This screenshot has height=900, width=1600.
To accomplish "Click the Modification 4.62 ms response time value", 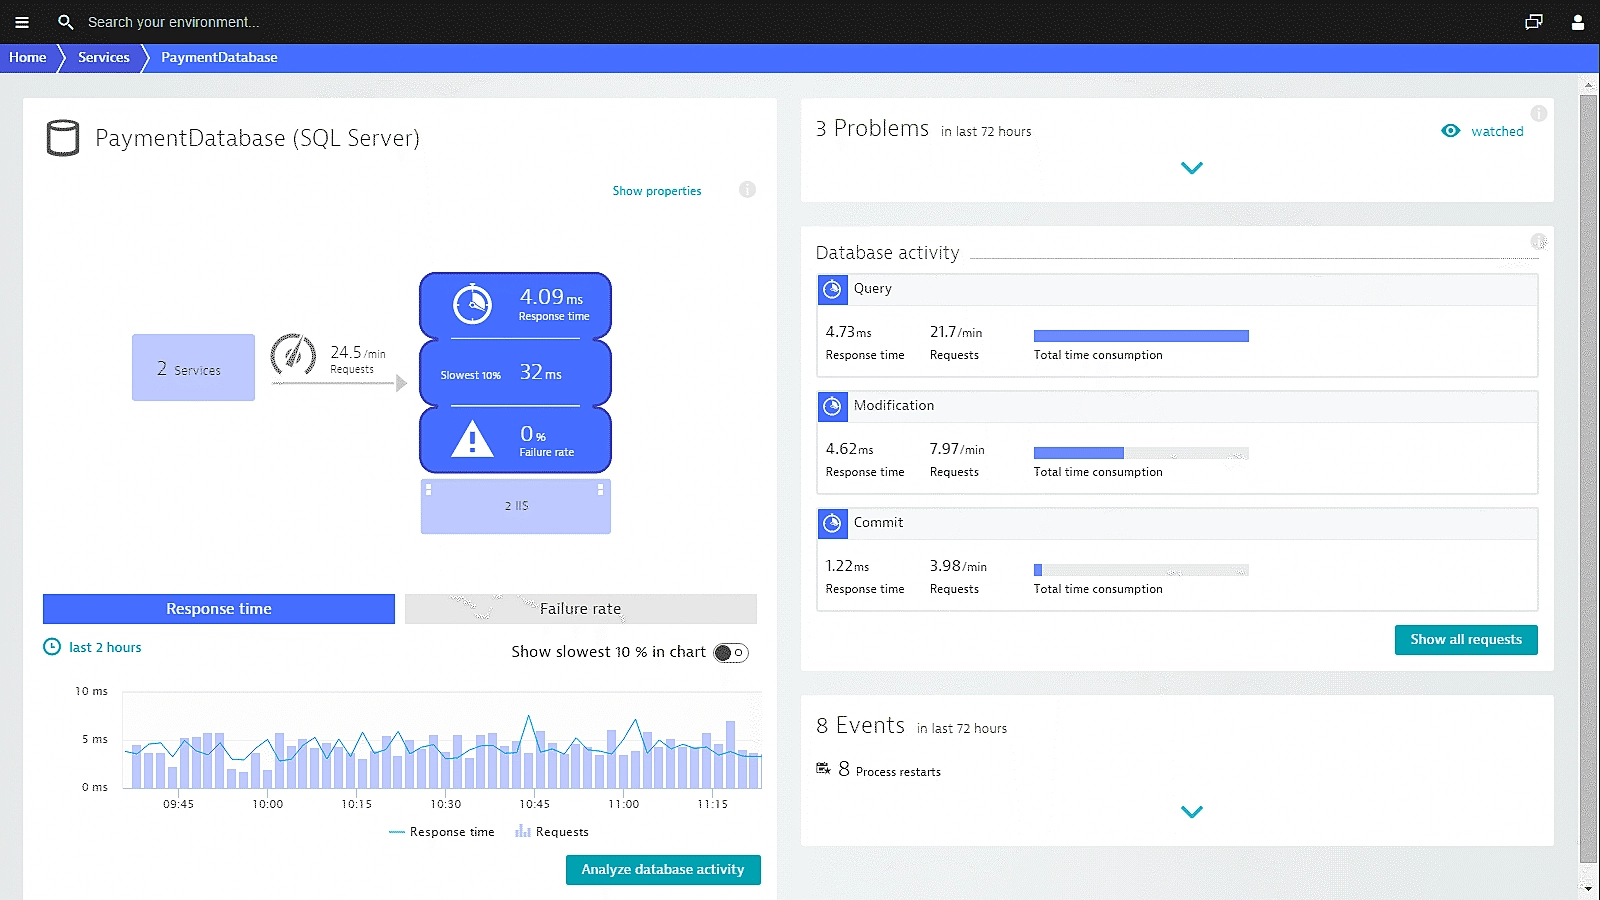I will [849, 449].
